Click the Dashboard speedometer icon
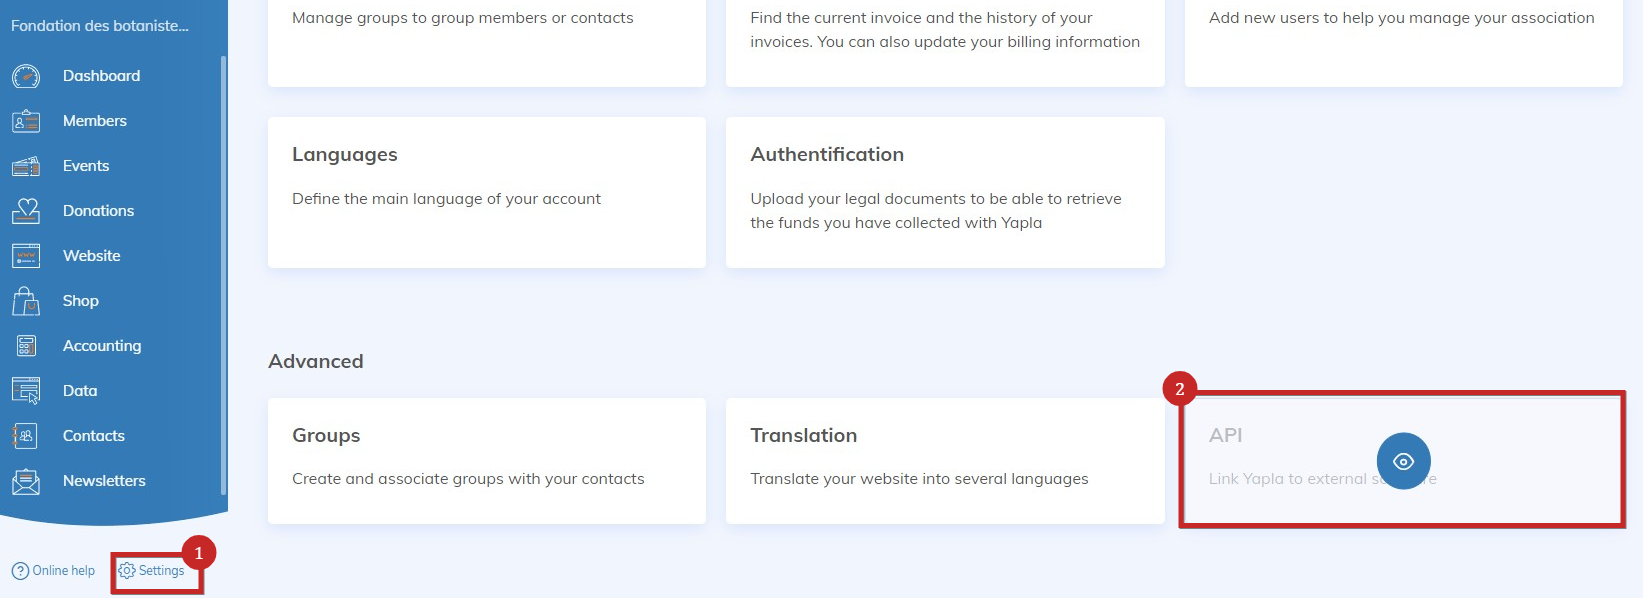 click(x=26, y=76)
